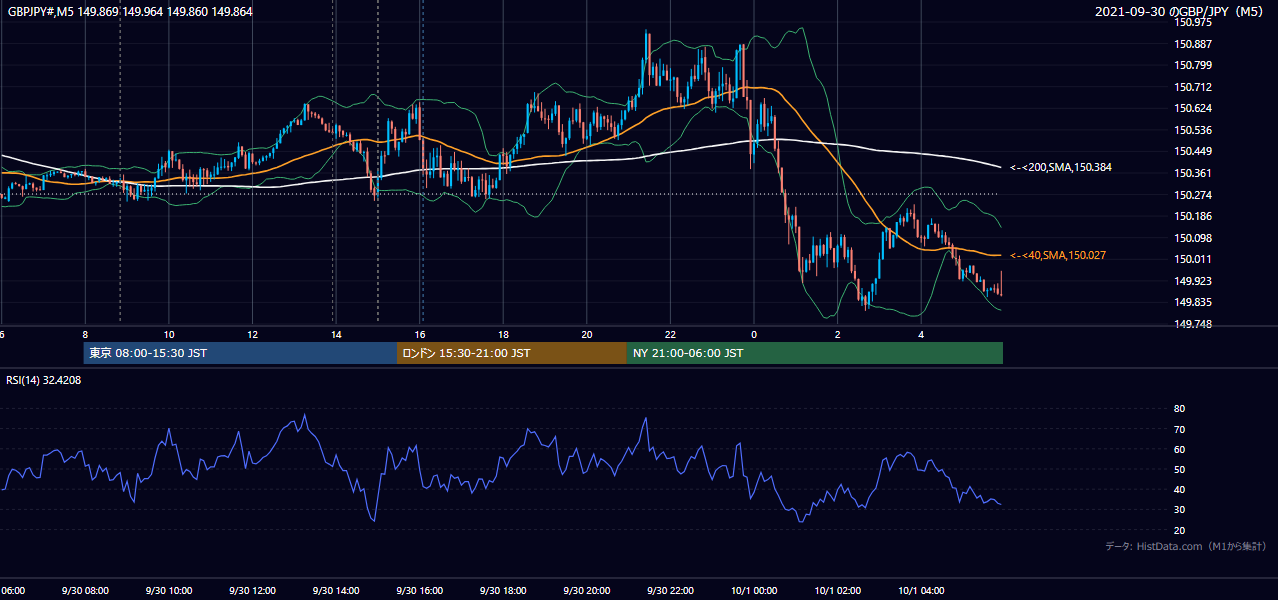This screenshot has height=600, width=1278.
Task: Click the RSI 50 level label
Action: 1179,469
